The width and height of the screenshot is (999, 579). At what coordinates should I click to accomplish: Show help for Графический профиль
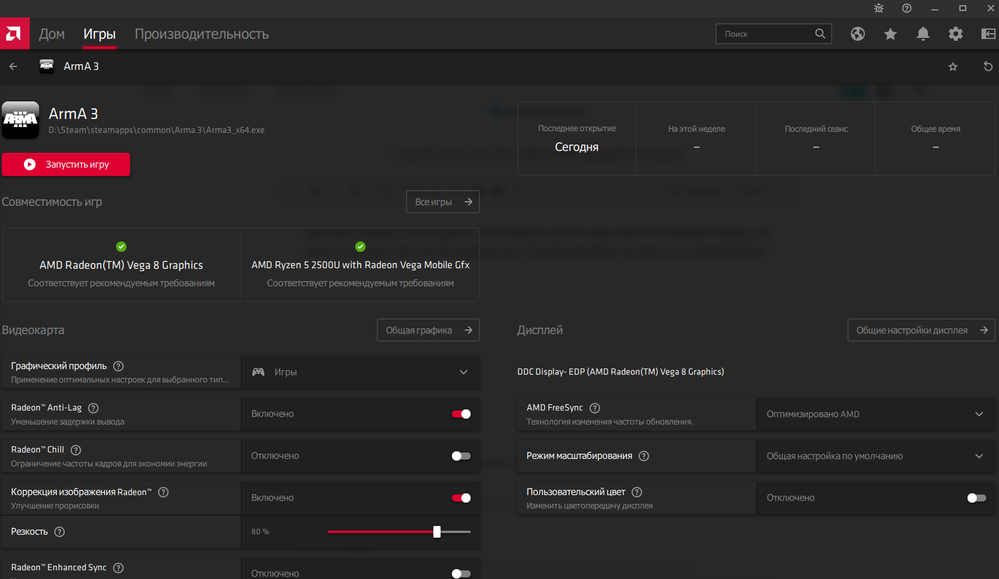click(x=118, y=366)
